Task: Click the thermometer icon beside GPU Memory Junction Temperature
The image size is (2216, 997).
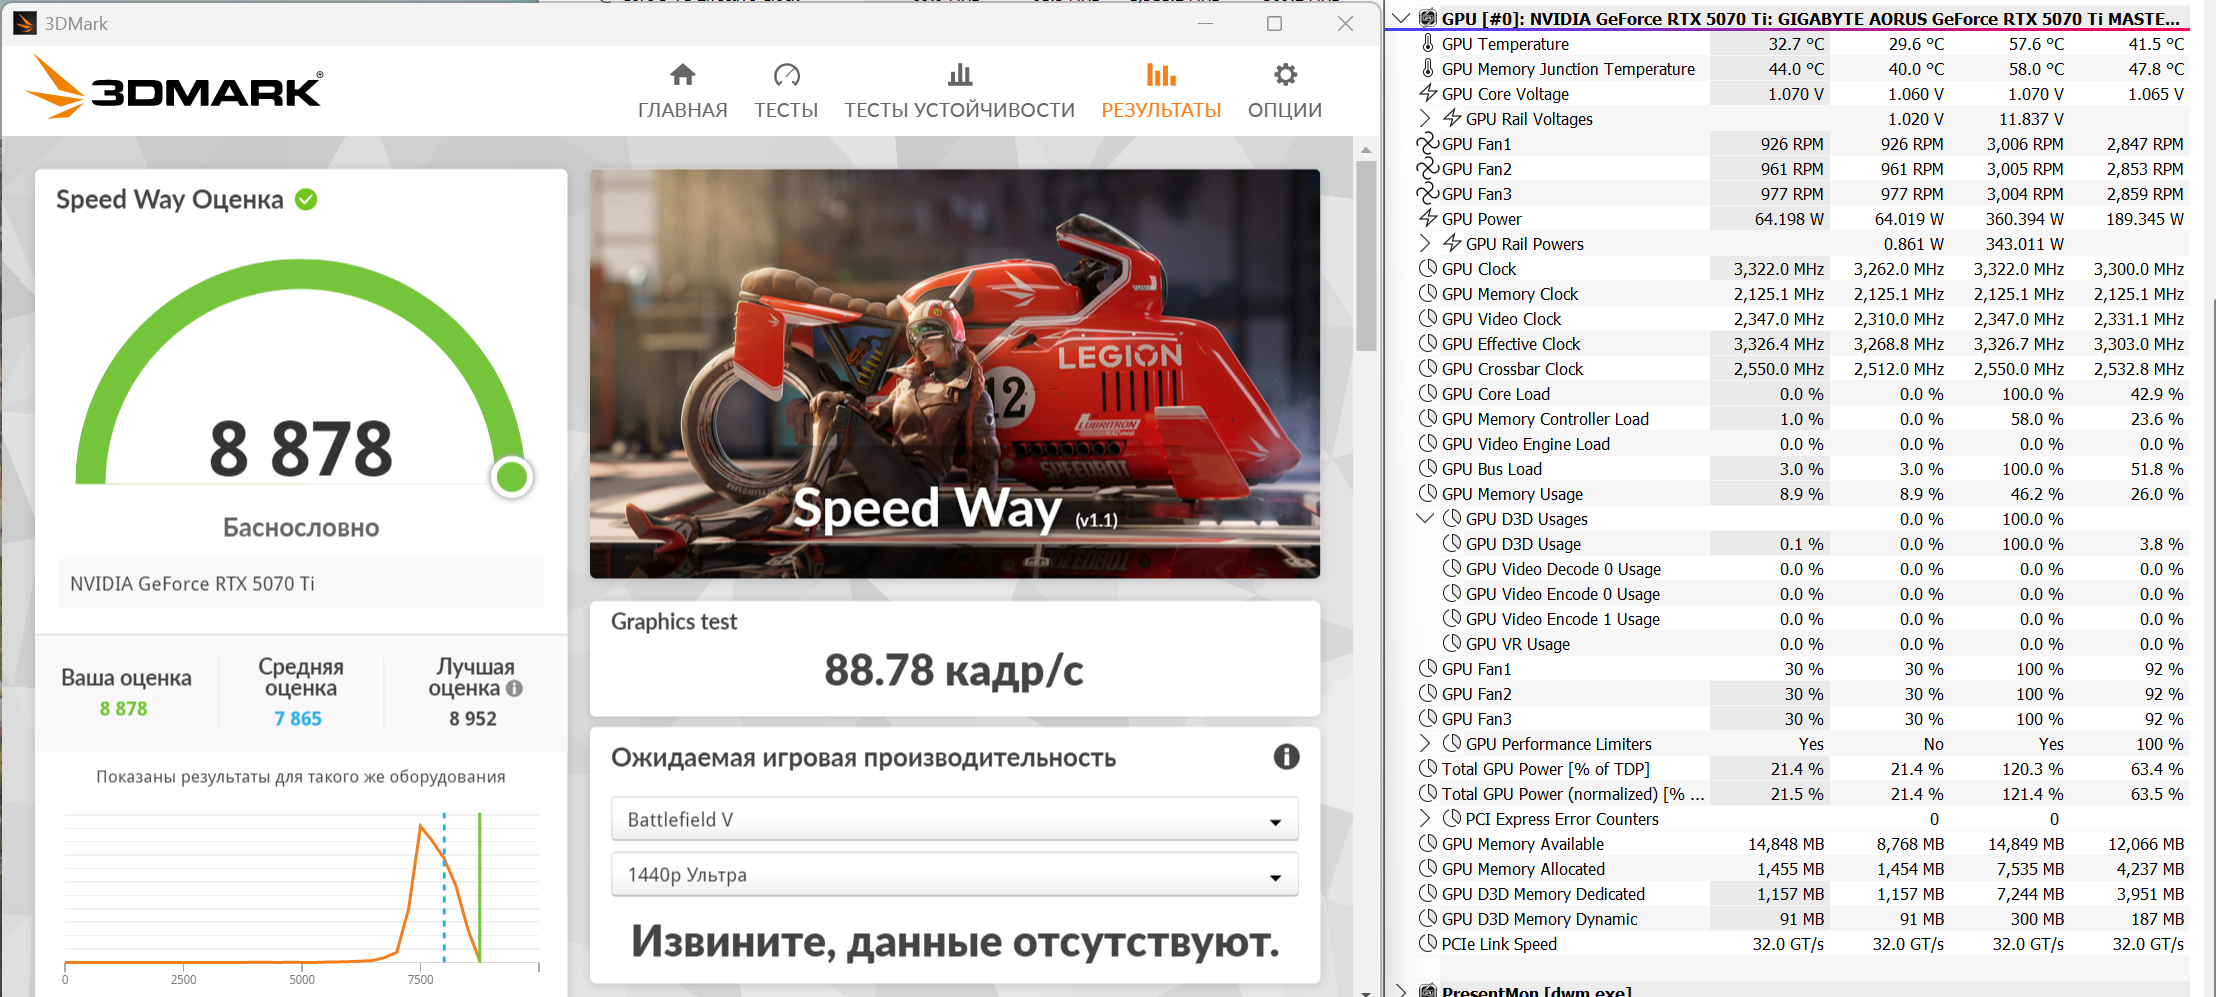Action: [x=1428, y=68]
